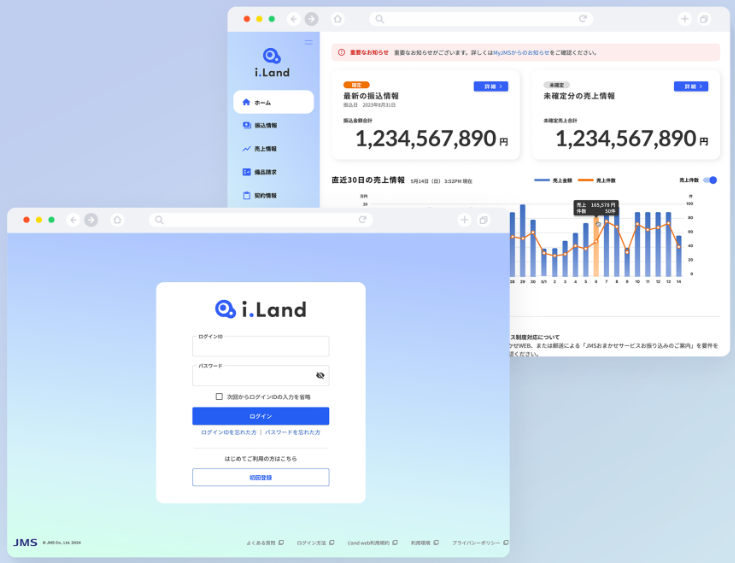The height and width of the screenshot is (563, 735).
Task: Show tab overview in the dashboard window
Action: [x=704, y=19]
